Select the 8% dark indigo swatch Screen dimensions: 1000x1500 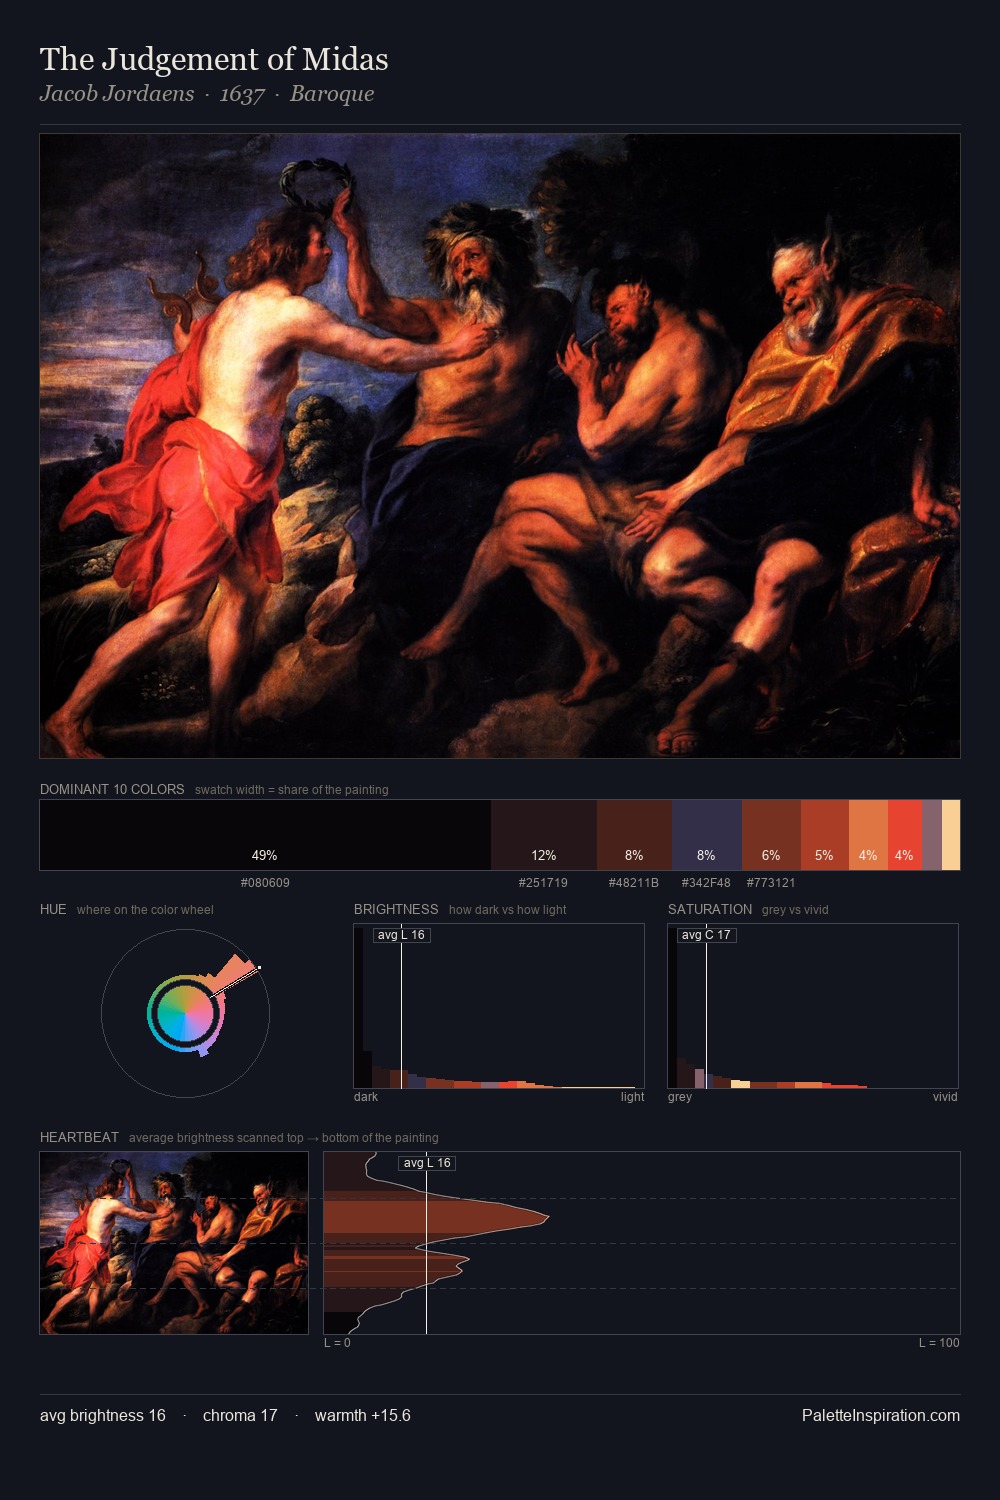click(x=707, y=835)
